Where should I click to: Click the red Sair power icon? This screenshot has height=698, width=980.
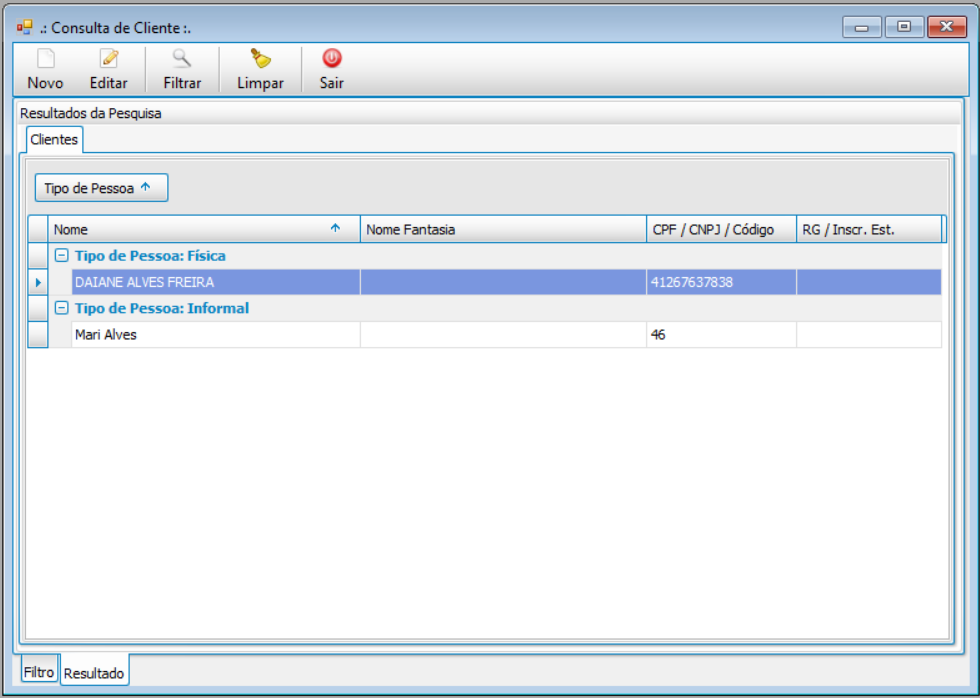tap(332, 58)
